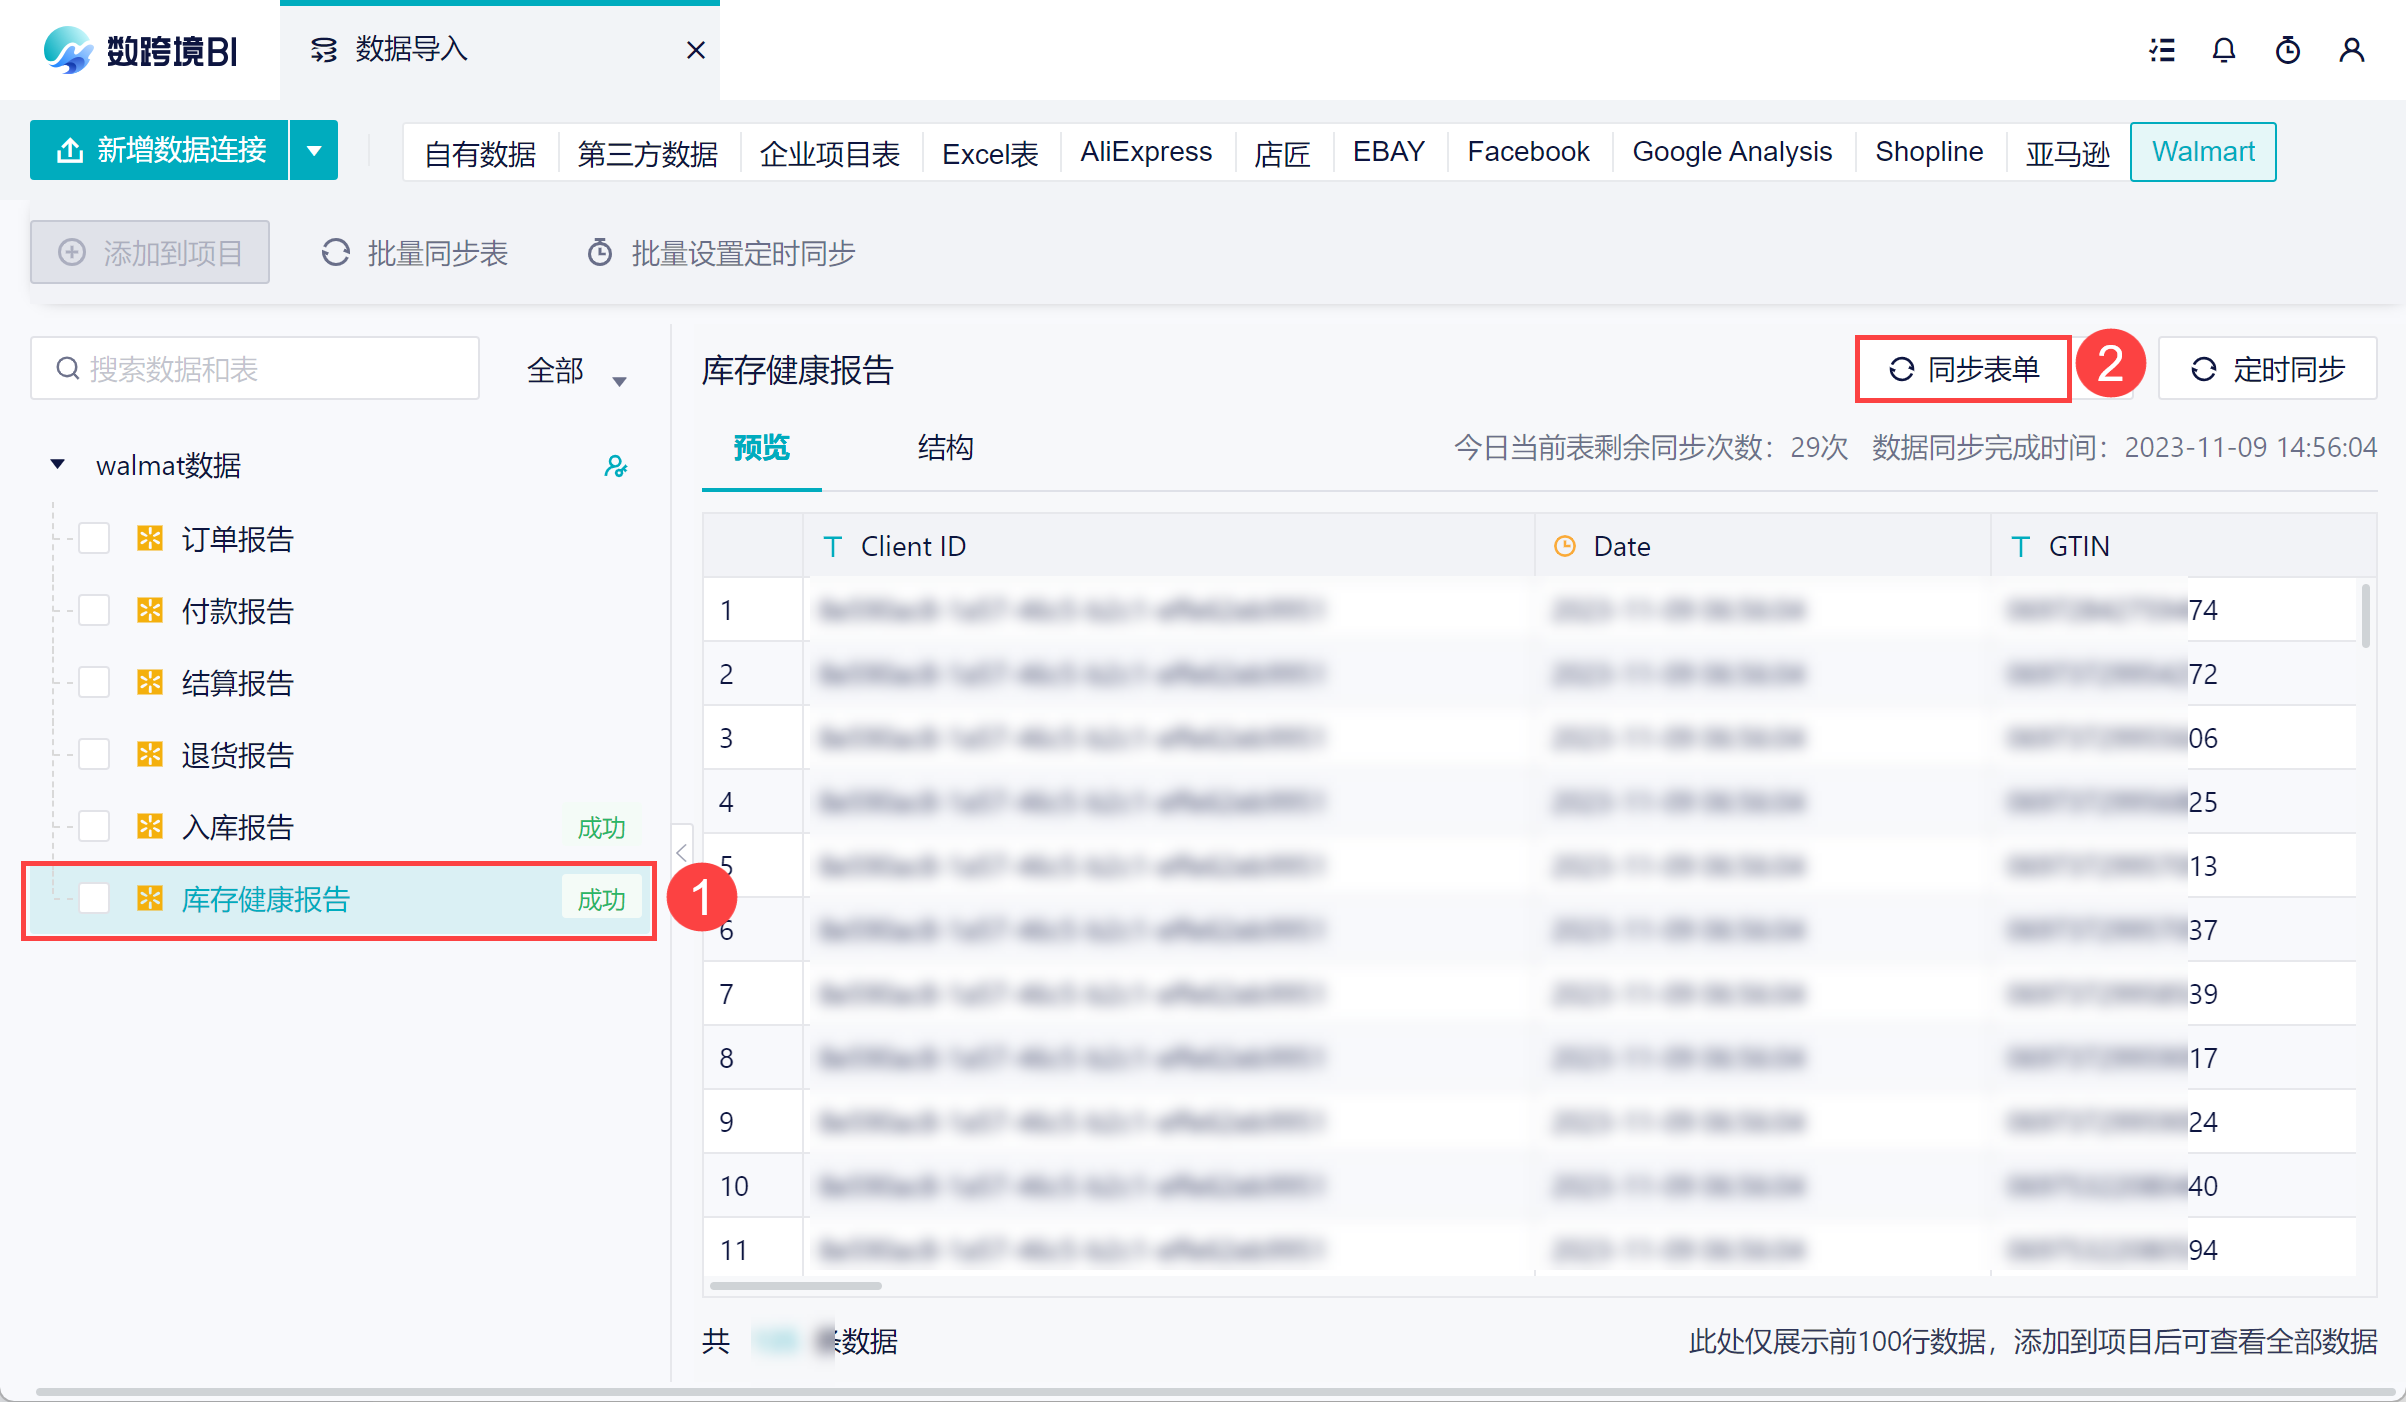Click the 批量同步表 refresh icon
Image resolution: width=2406 pixels, height=1402 pixels.
[336, 253]
